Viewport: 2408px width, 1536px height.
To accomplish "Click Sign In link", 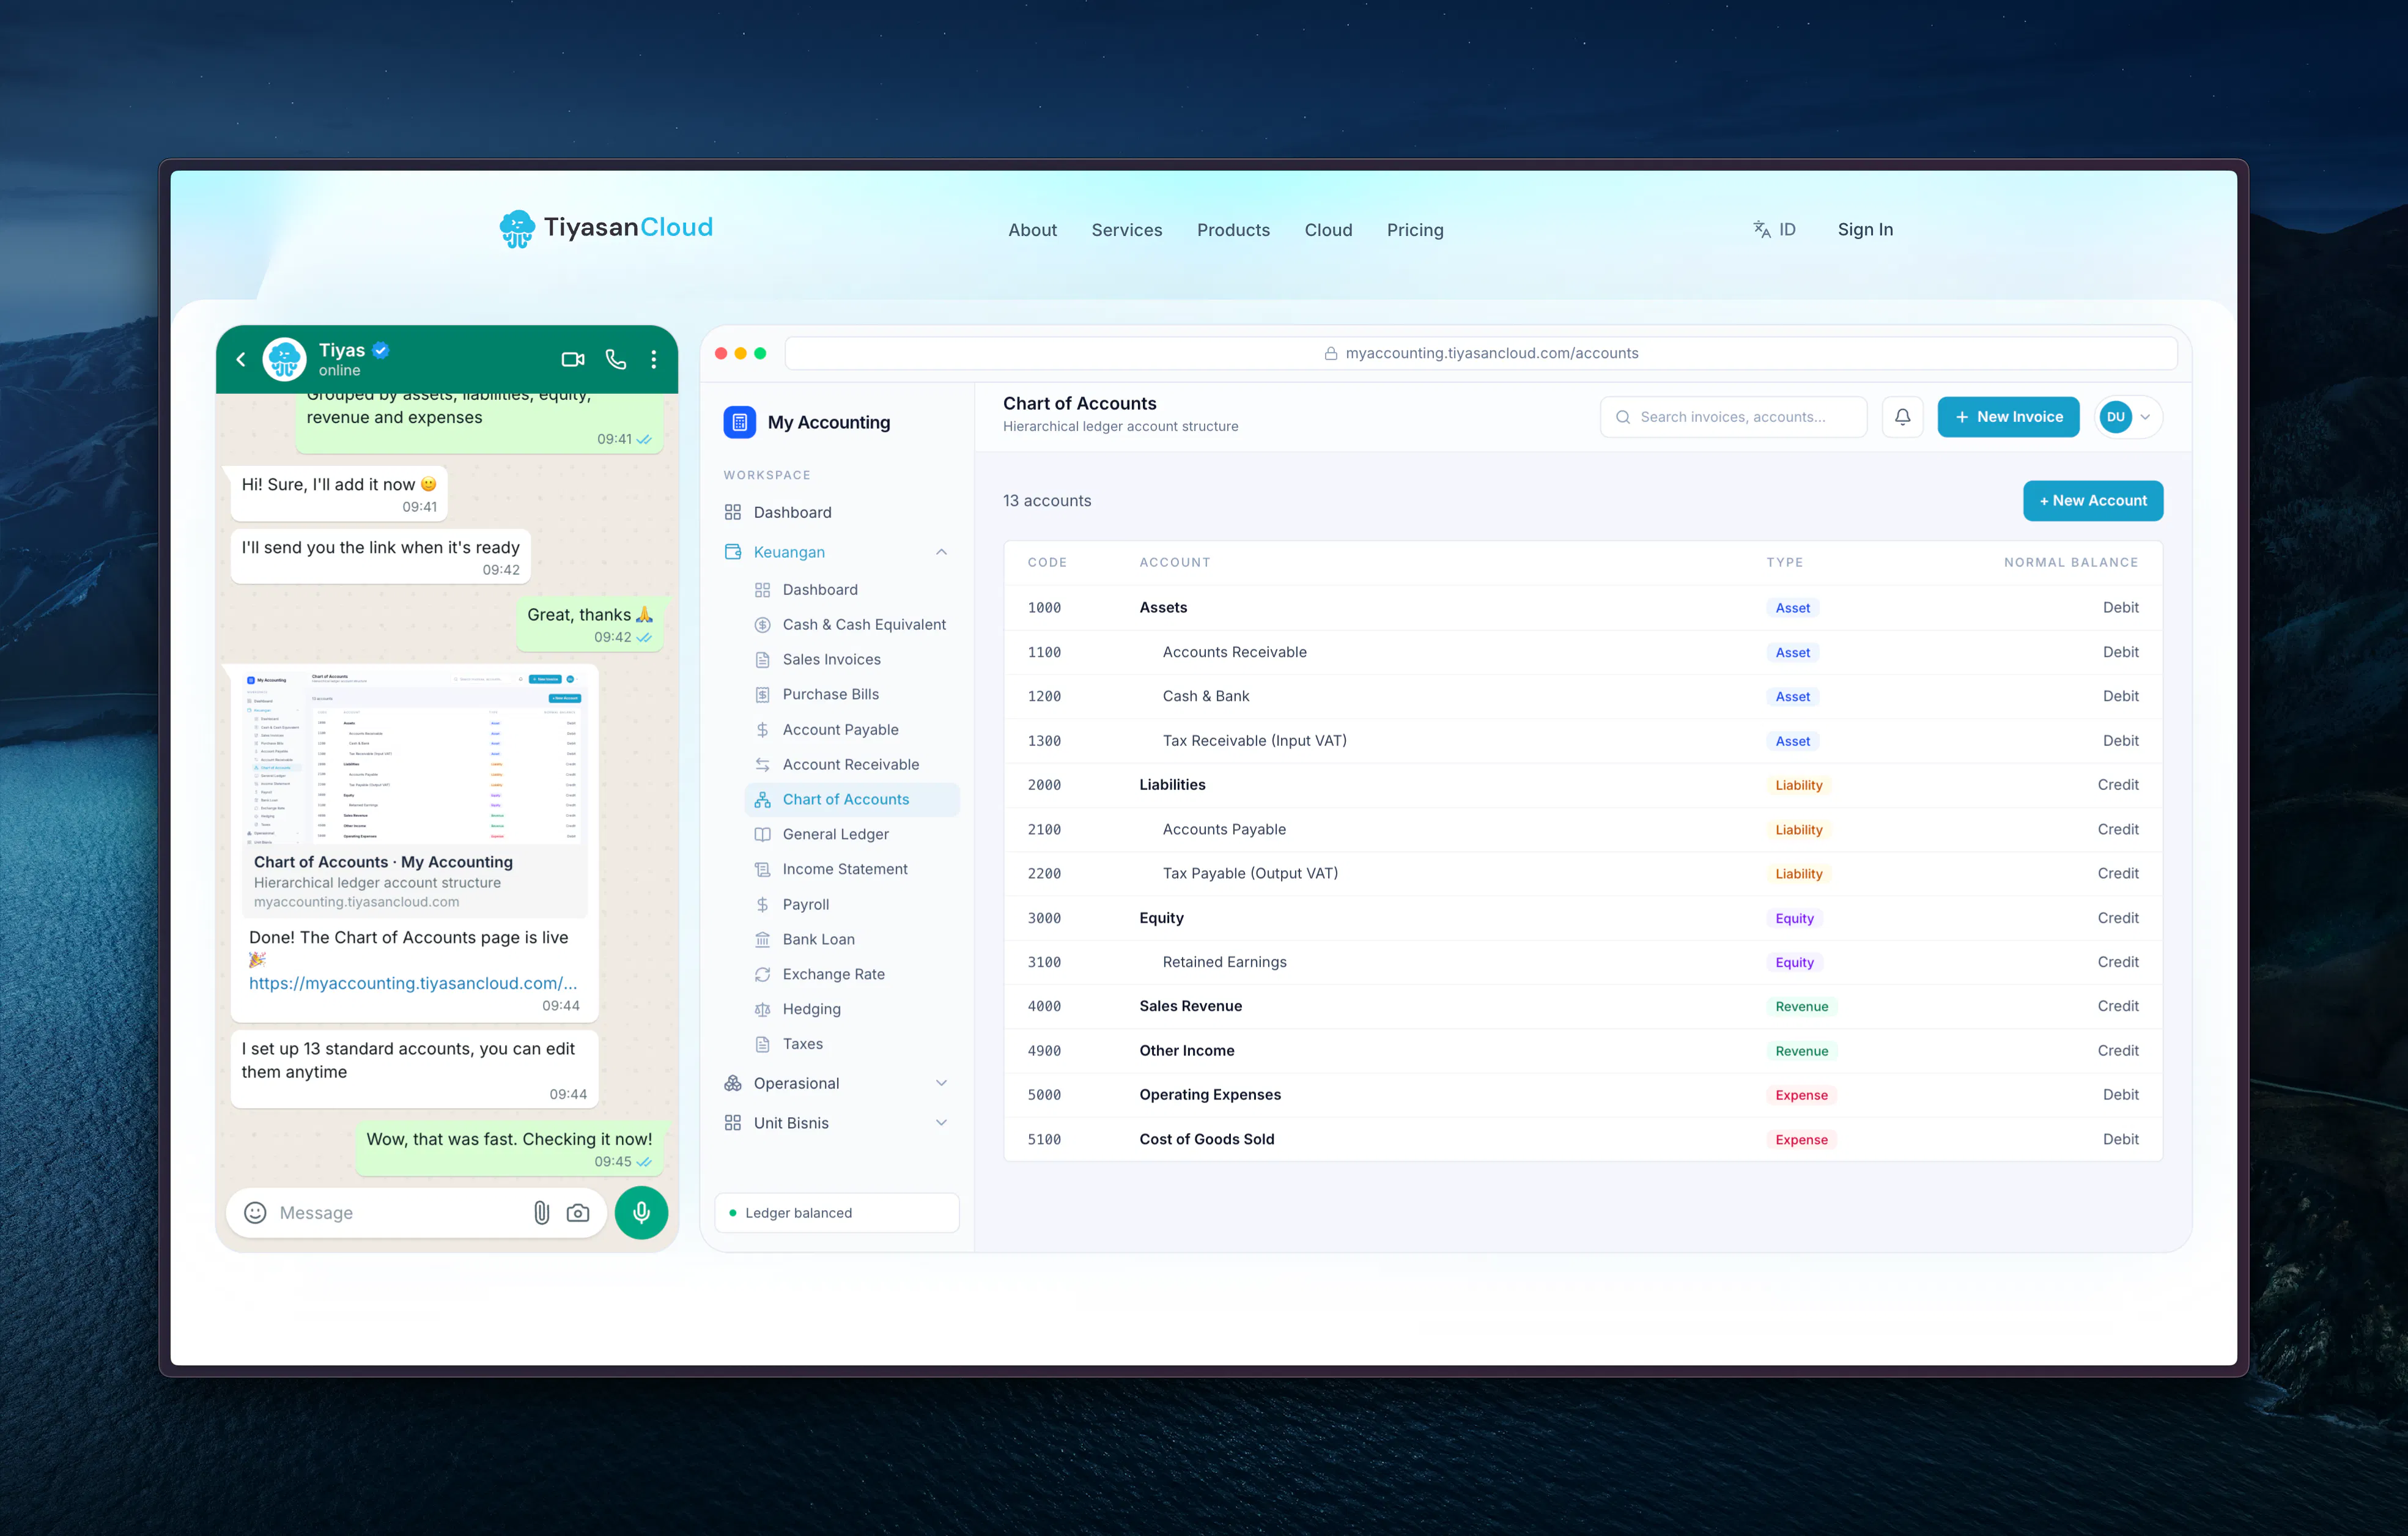I will pyautogui.click(x=1865, y=229).
